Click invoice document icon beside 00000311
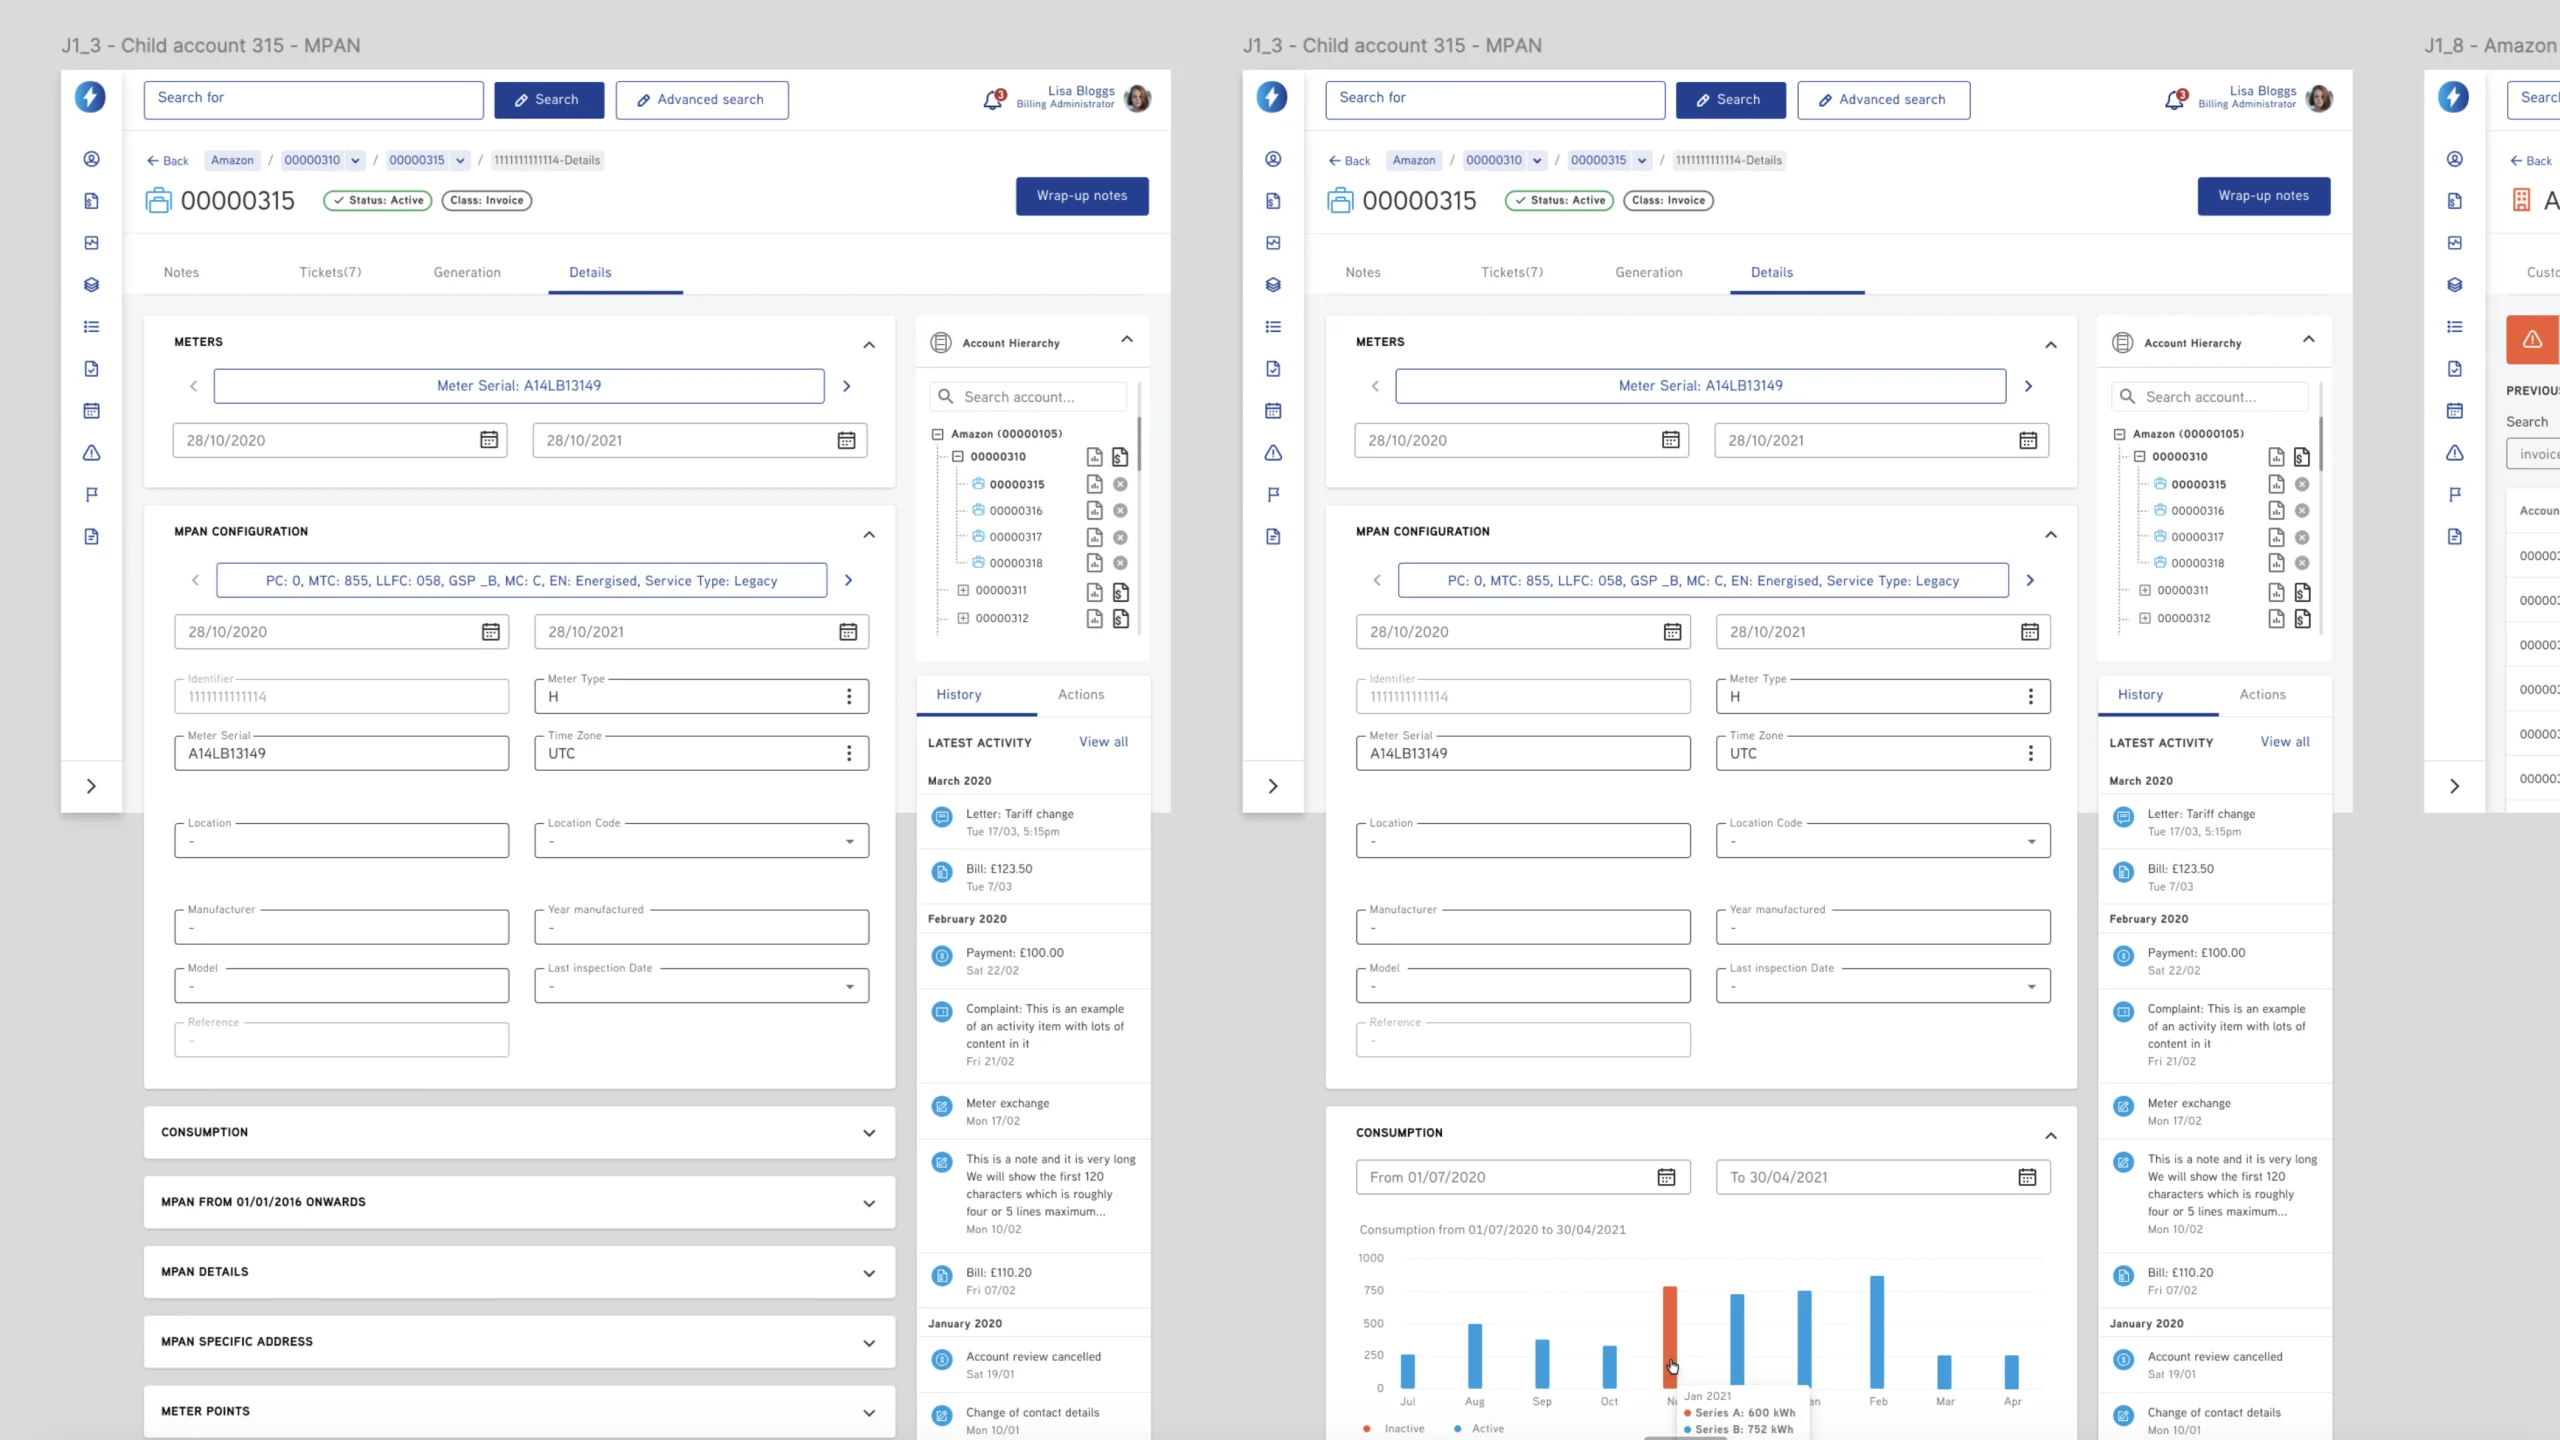 coord(1120,591)
